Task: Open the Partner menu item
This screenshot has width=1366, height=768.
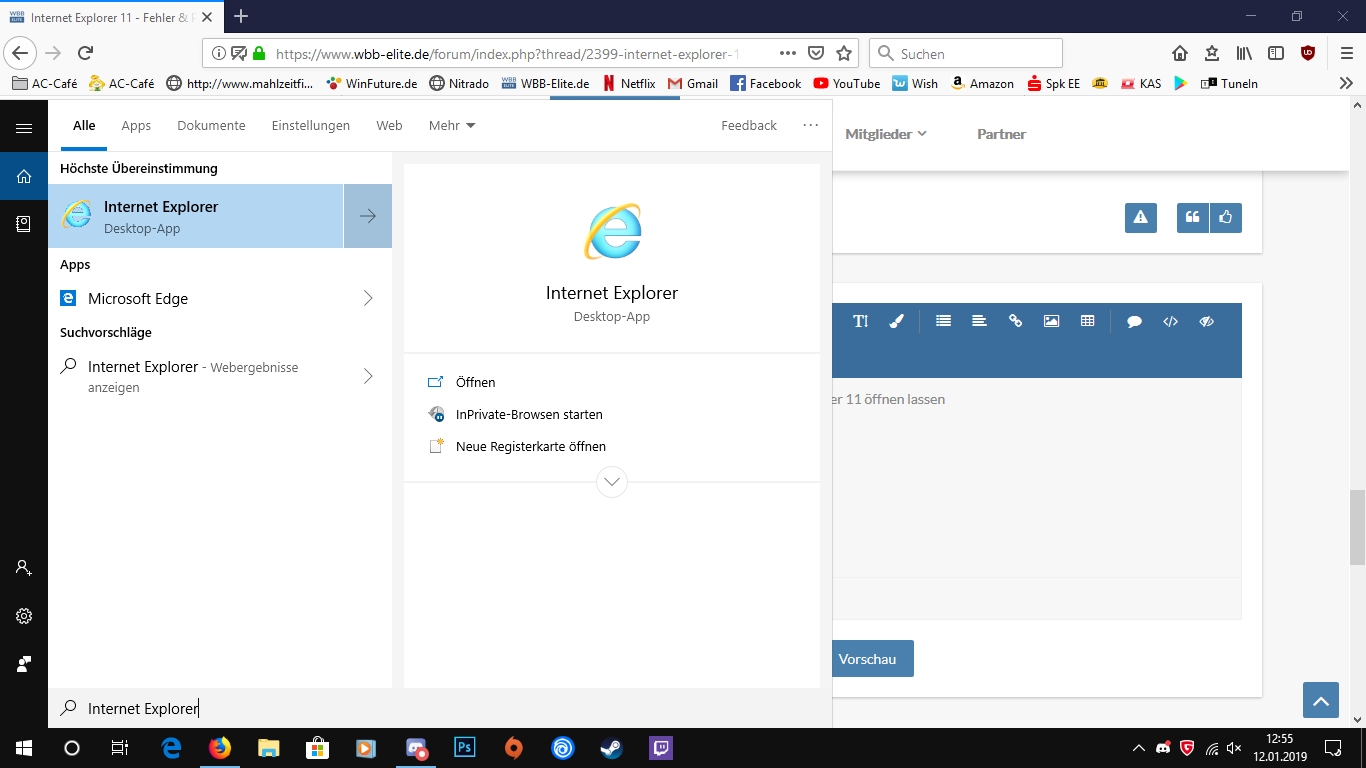Action: coord(1001,134)
